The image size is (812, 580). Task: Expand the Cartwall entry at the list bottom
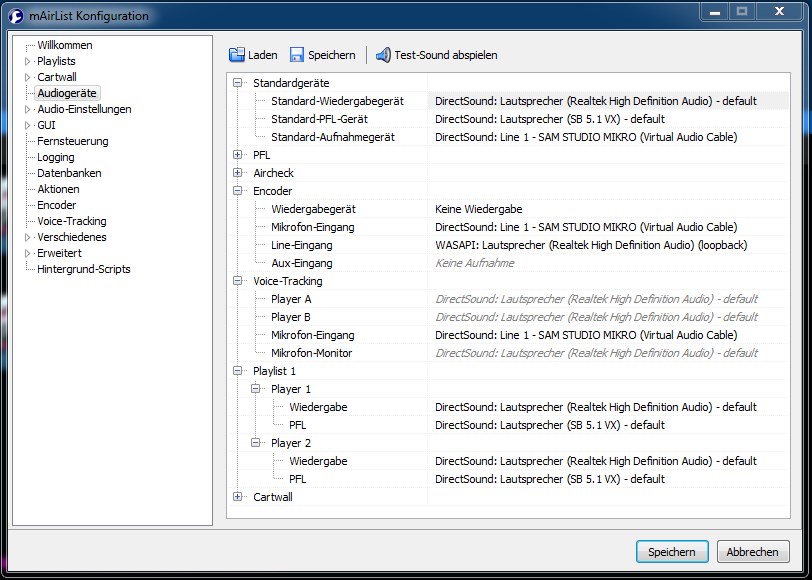pyautogui.click(x=236, y=497)
